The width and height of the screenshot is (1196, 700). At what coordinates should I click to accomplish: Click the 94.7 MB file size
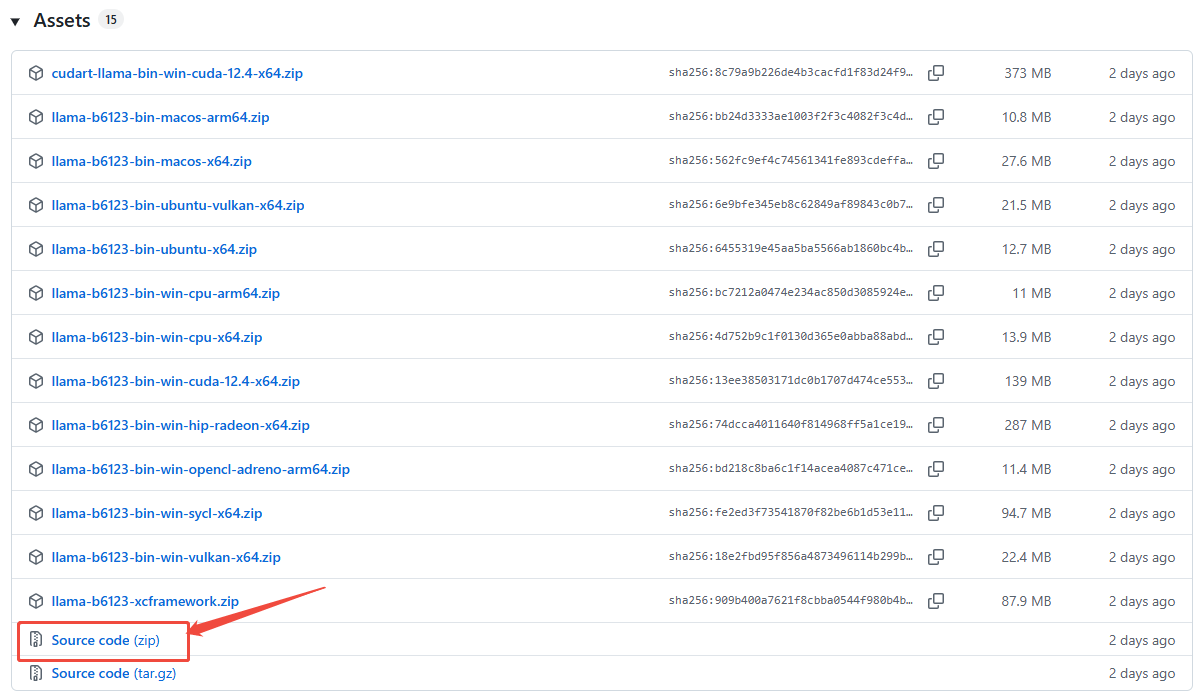click(x=1026, y=513)
